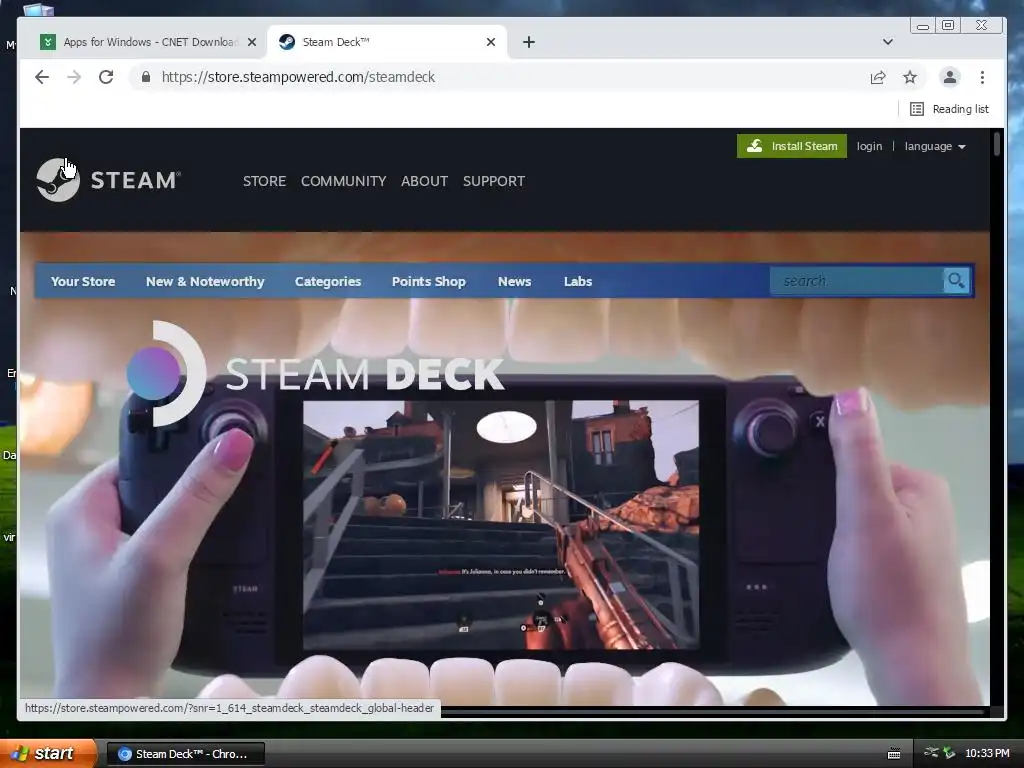Go to the ABOUT page

click(424, 181)
